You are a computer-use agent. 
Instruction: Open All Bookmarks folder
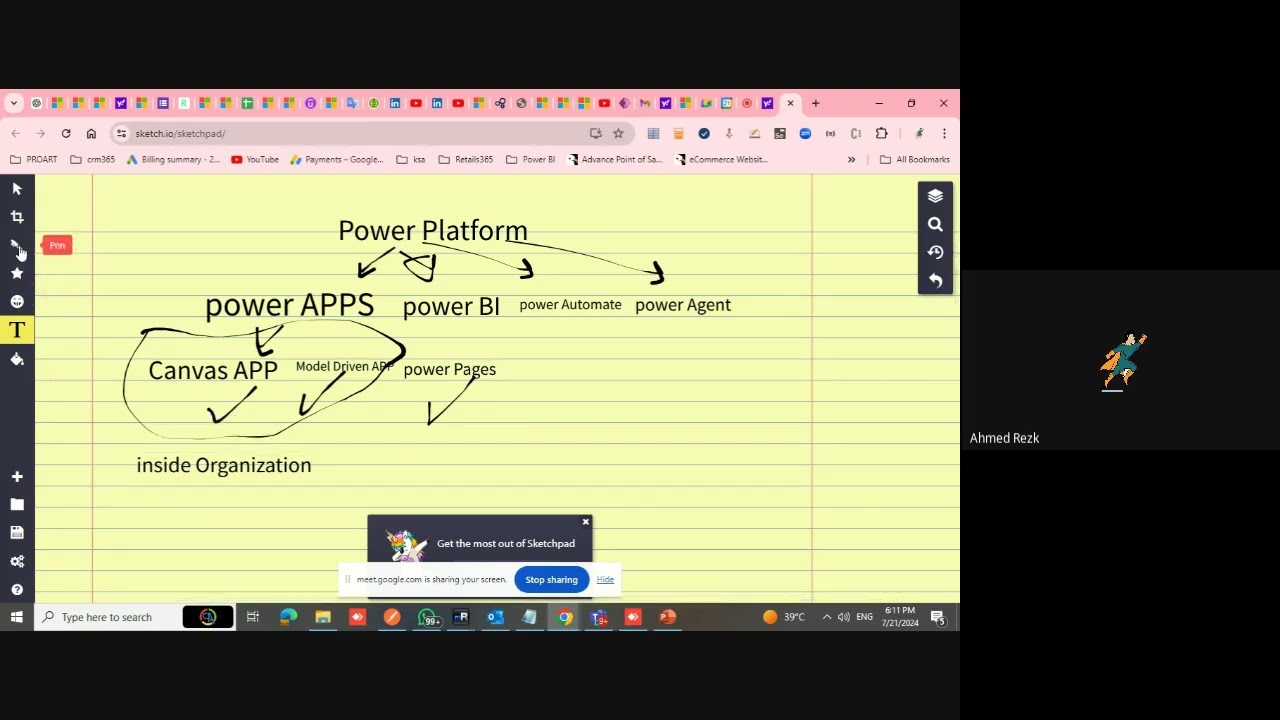tap(914, 159)
